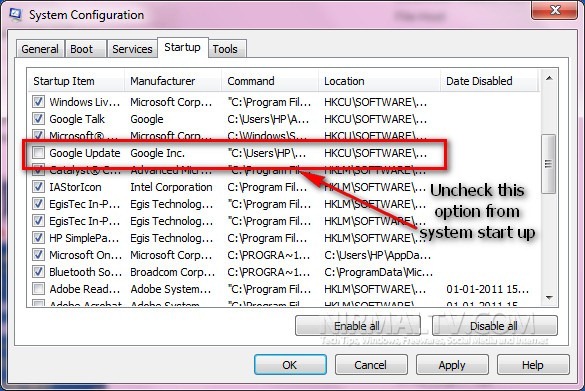The height and width of the screenshot is (391, 585).
Task: Switch to the Tools tab
Action: coord(225,49)
